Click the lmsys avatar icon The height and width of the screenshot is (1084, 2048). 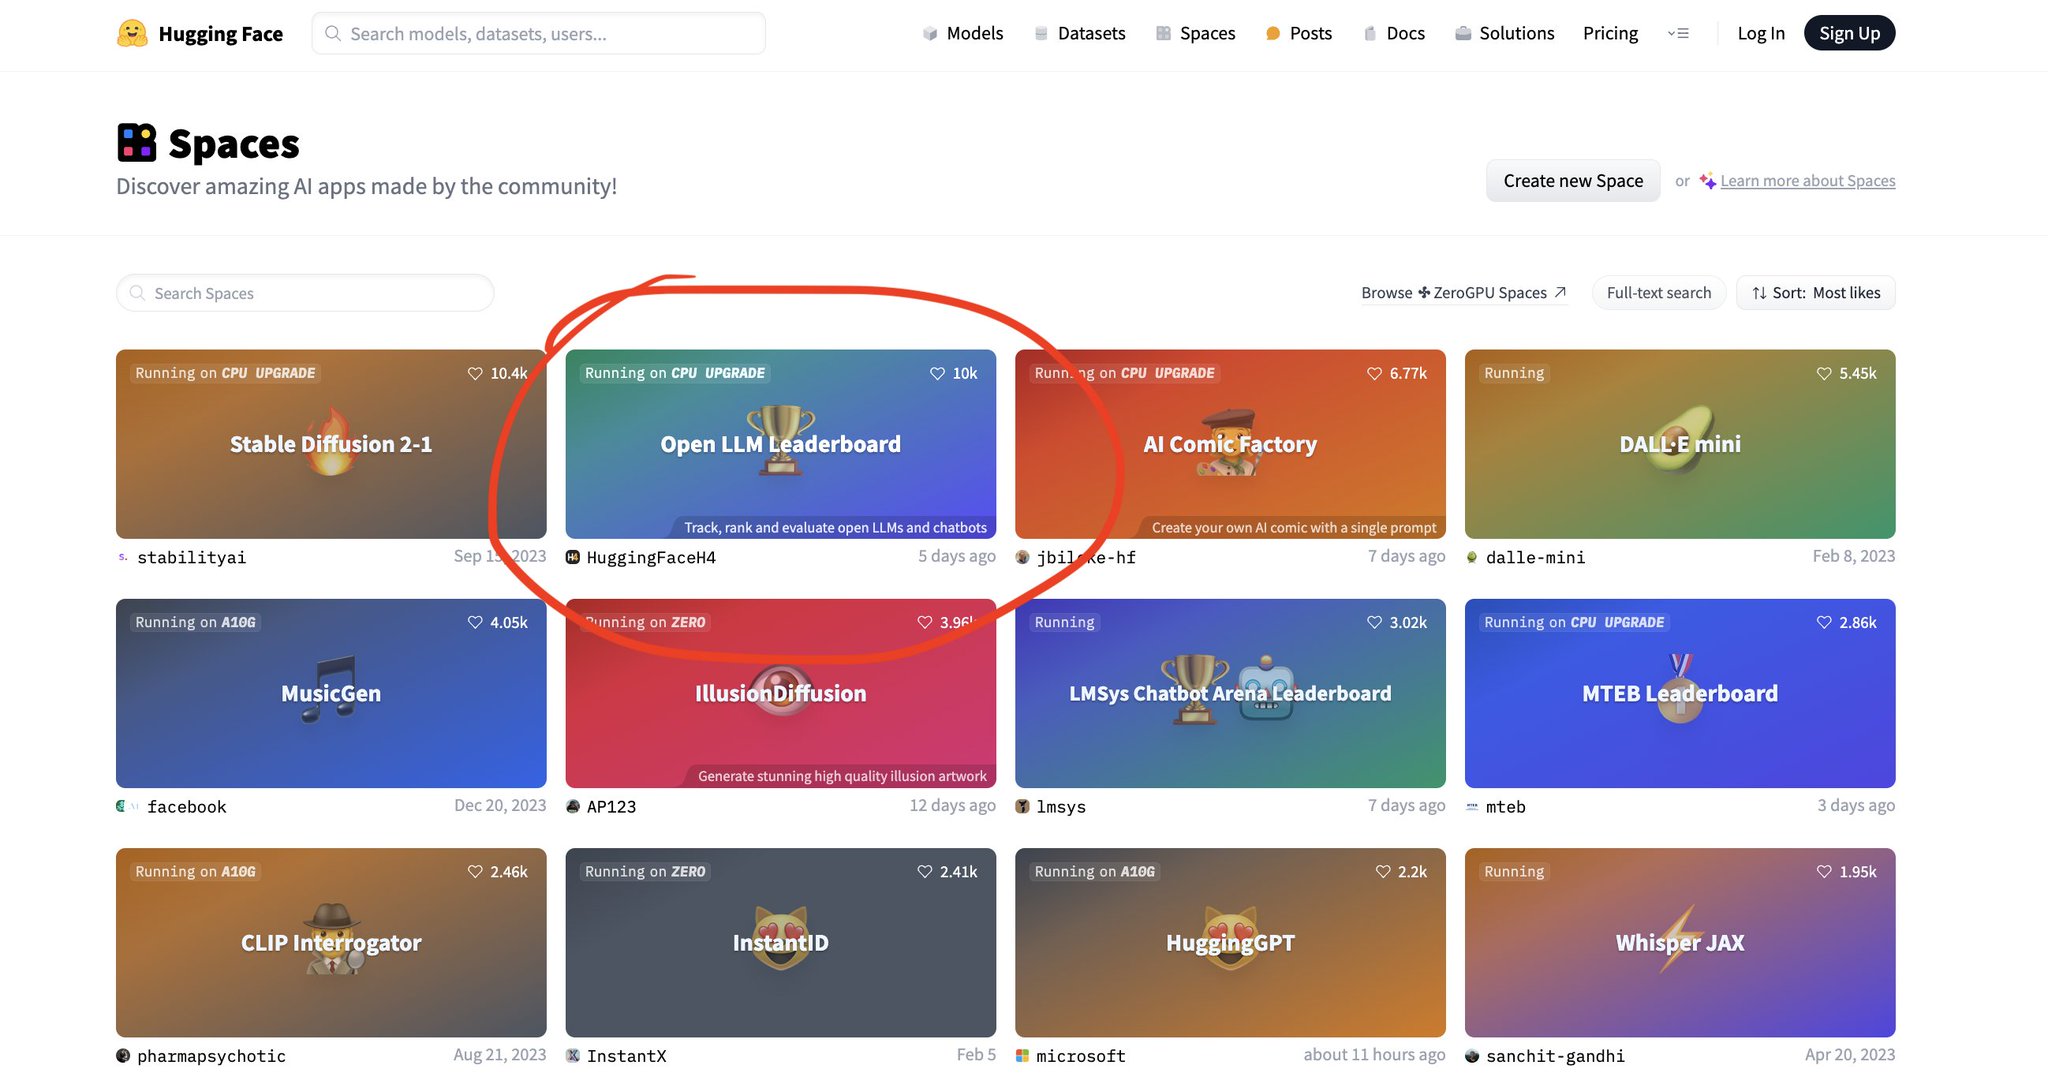point(1022,806)
